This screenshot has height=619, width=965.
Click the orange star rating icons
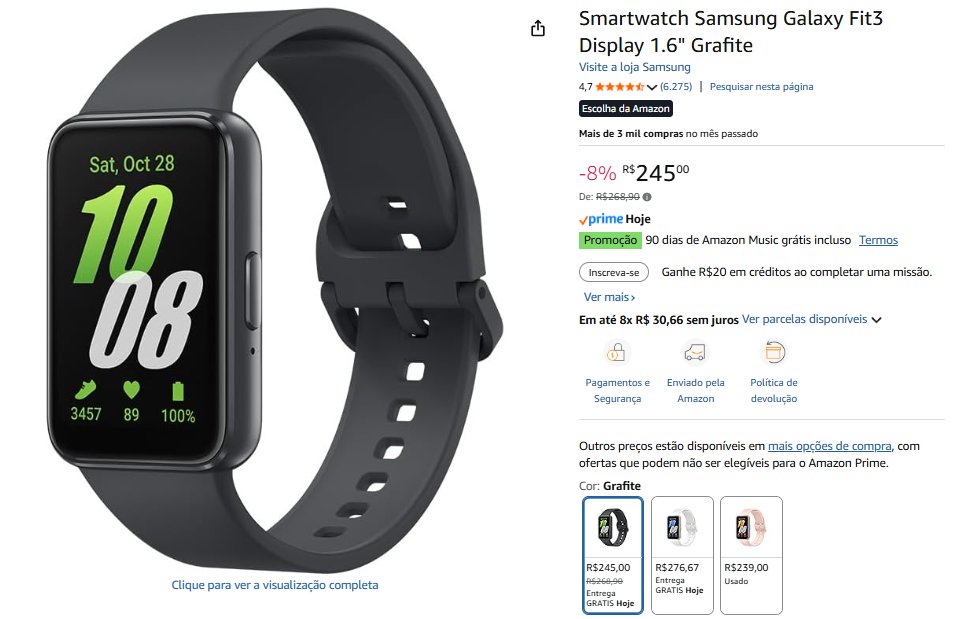click(620, 87)
